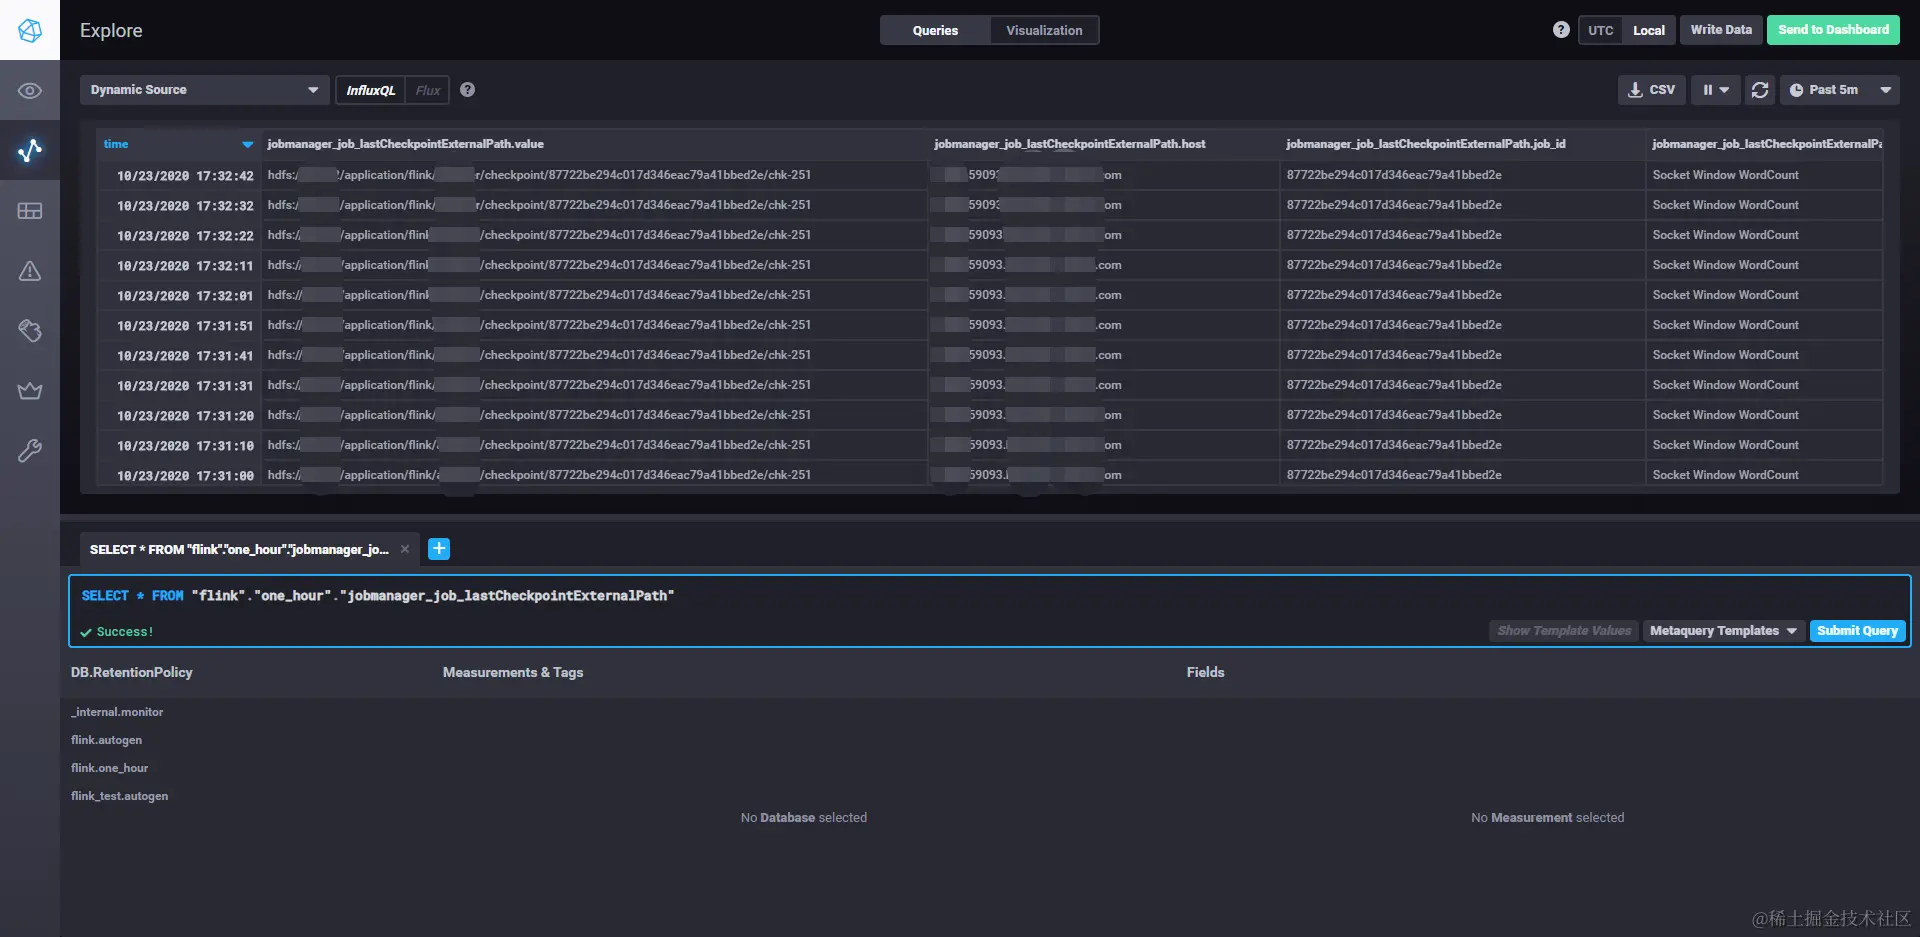Click the query language help question mark
This screenshot has height=937, width=1920.
click(467, 90)
